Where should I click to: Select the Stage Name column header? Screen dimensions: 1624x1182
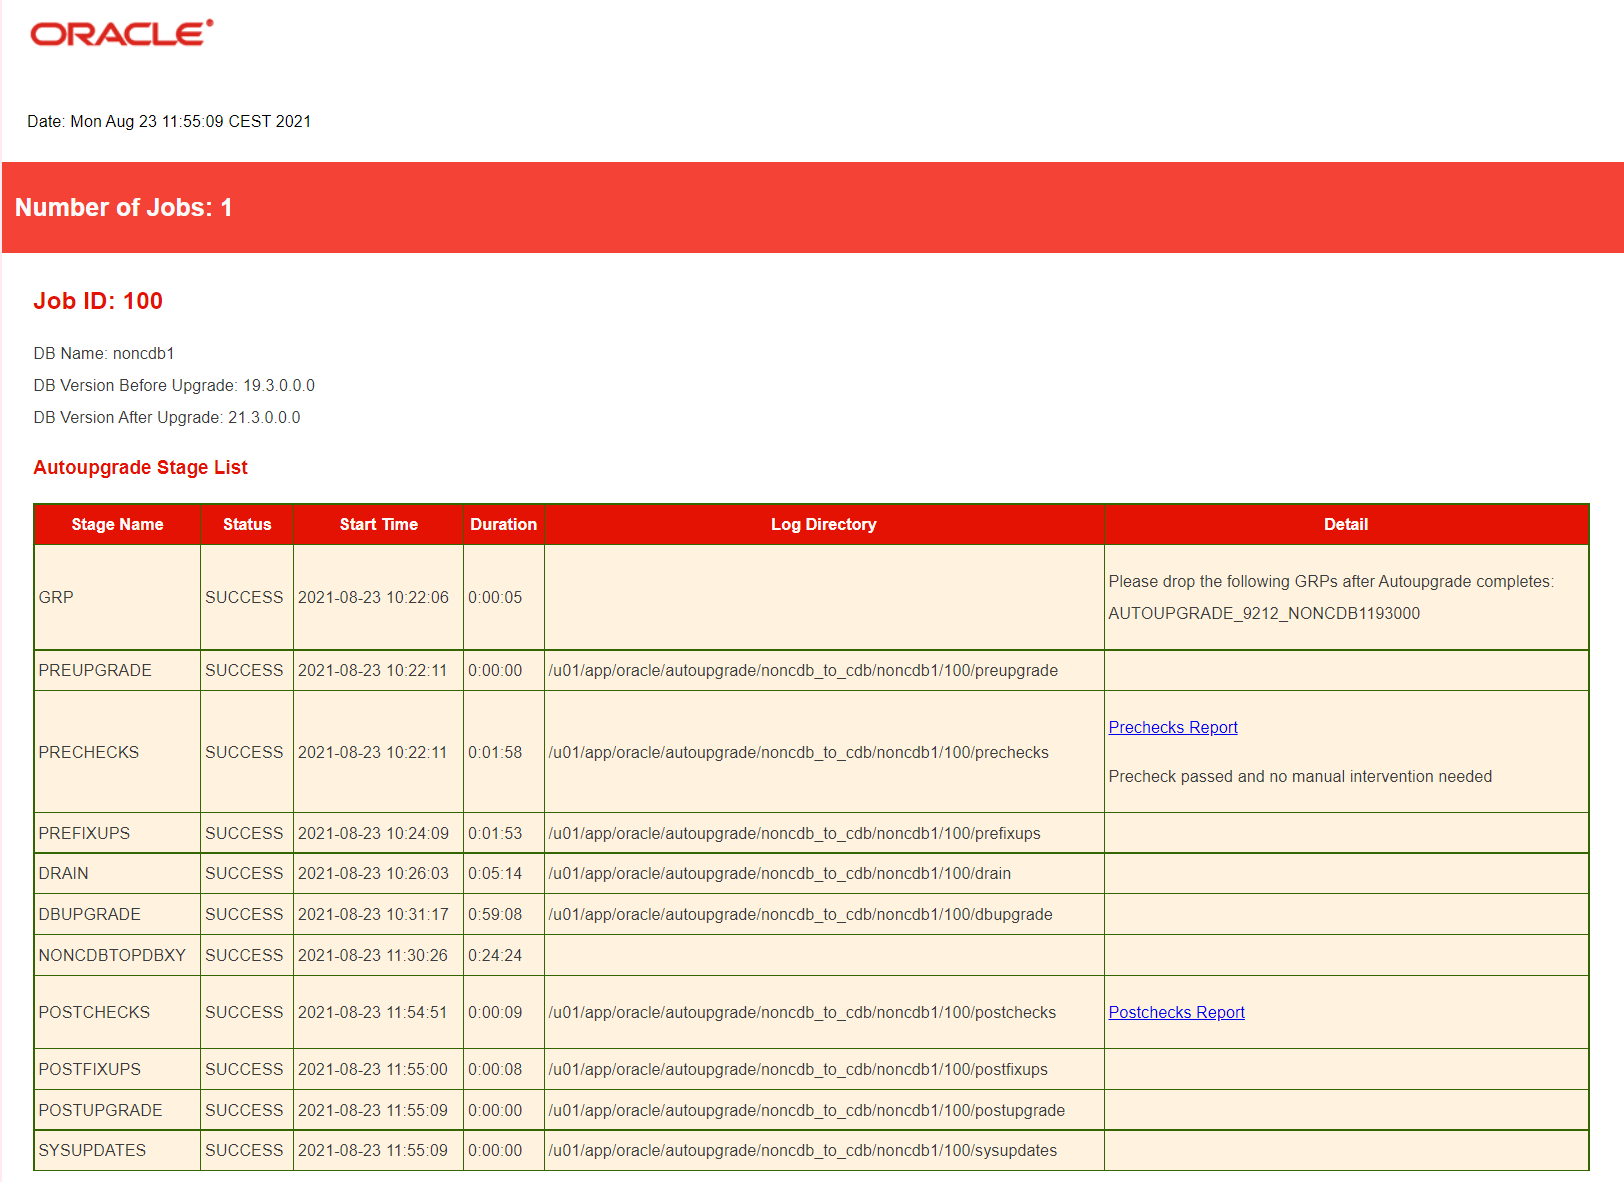coord(117,524)
